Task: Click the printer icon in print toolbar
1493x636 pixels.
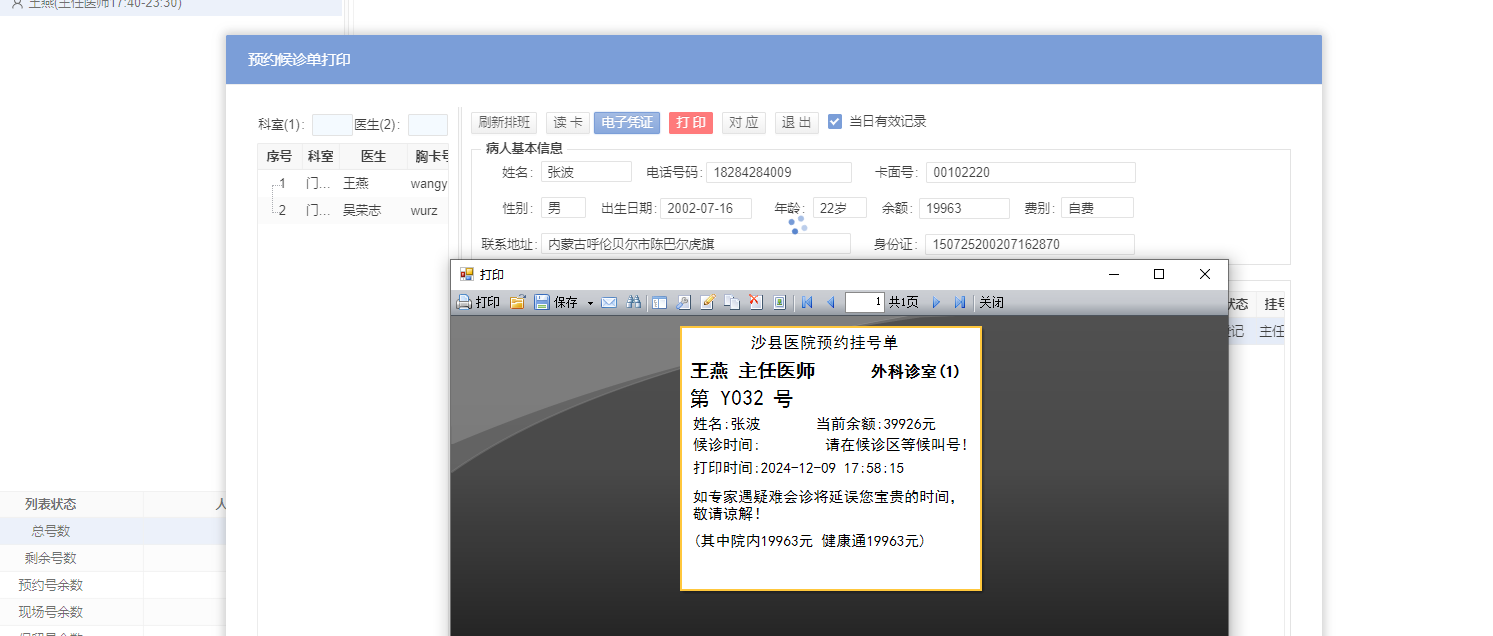Action: click(464, 302)
